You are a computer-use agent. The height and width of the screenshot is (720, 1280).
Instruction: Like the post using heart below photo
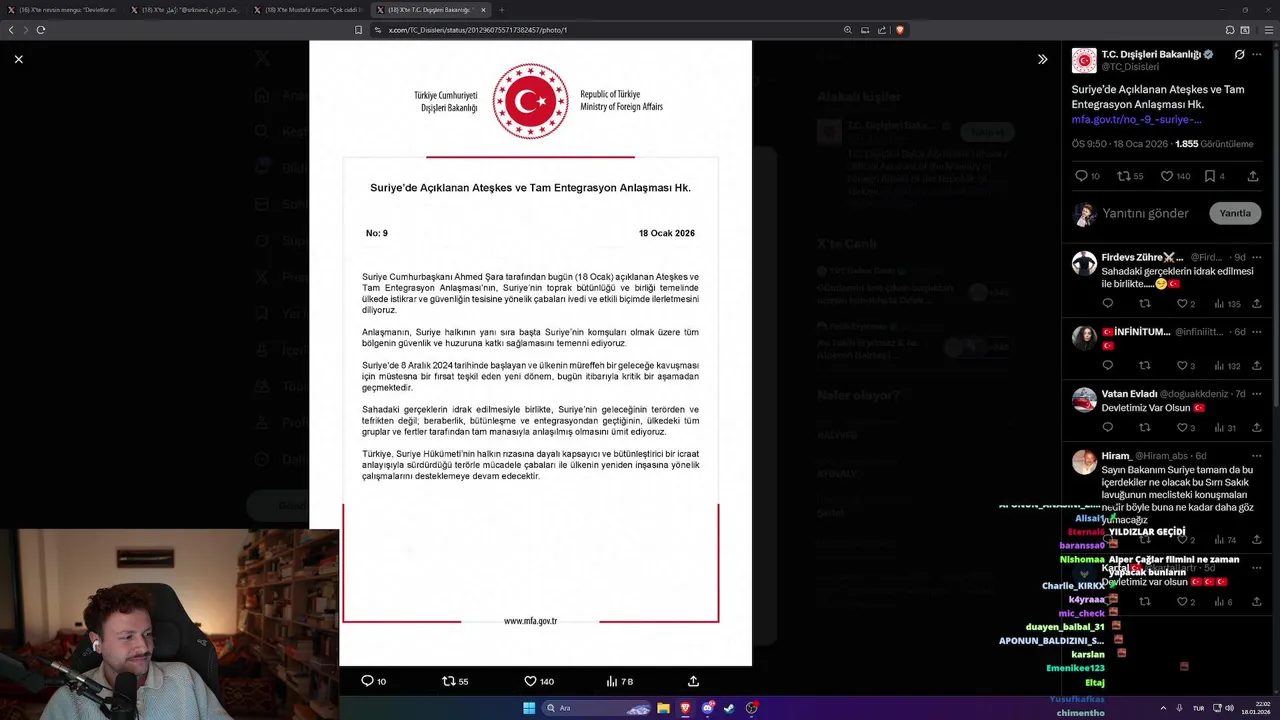pos(530,681)
